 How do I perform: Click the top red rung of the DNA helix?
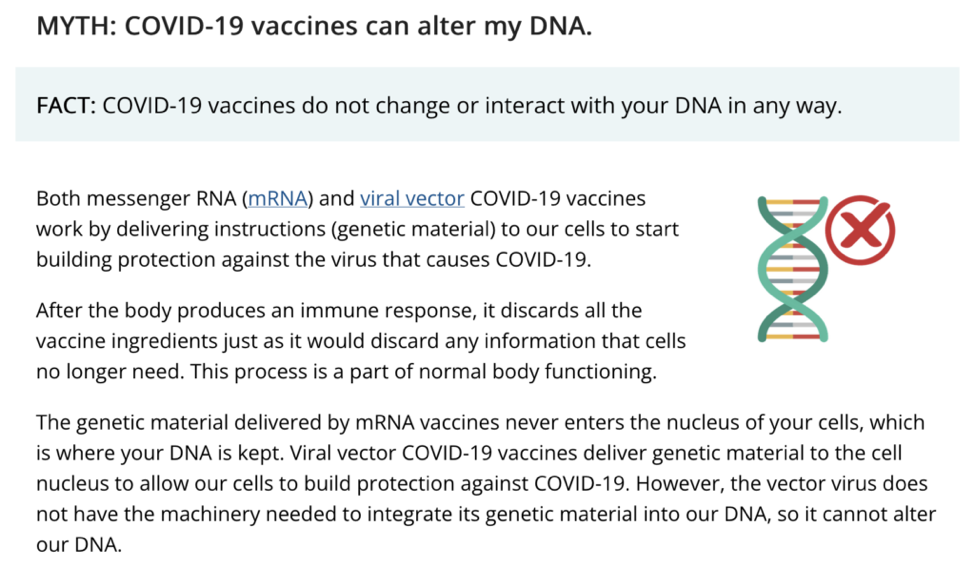point(806,202)
